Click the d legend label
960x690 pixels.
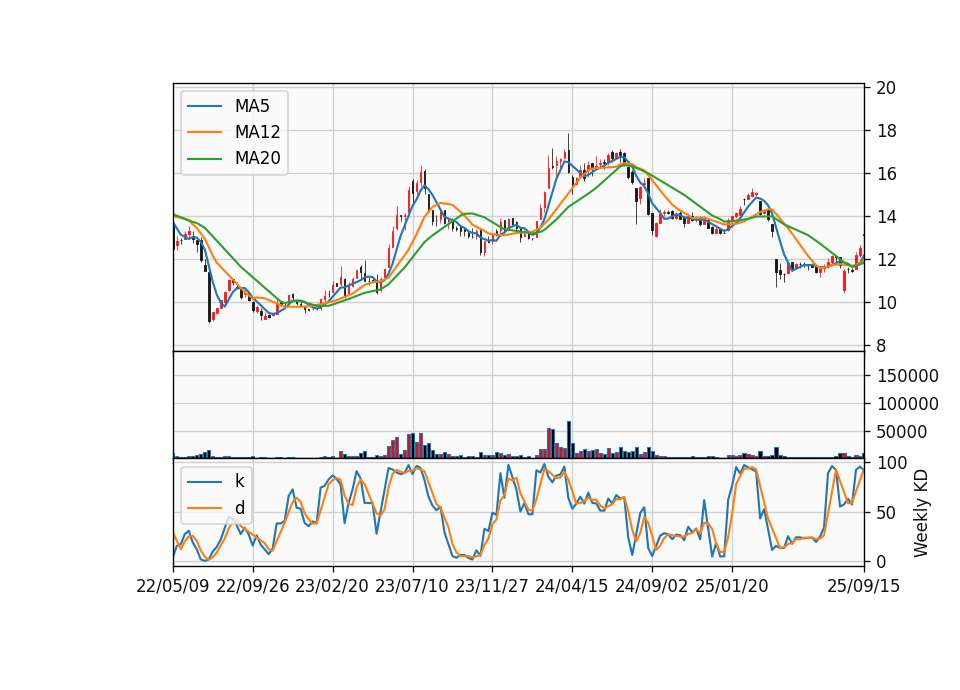click(x=239, y=508)
